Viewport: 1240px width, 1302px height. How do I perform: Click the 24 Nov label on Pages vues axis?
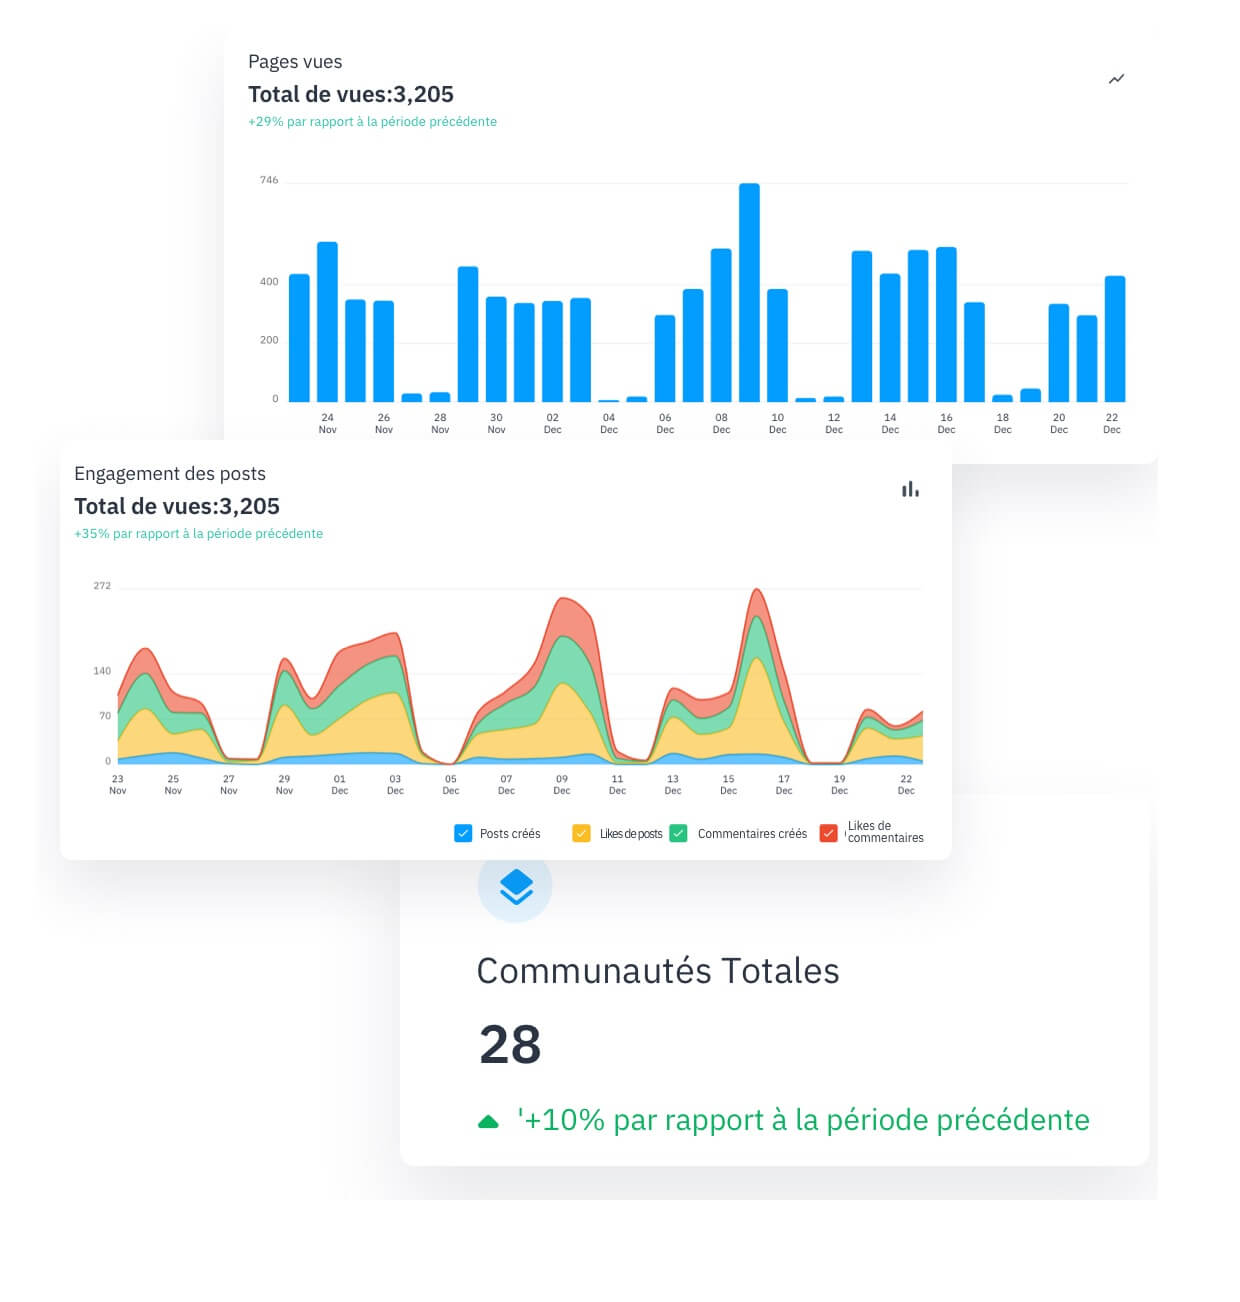(x=327, y=423)
